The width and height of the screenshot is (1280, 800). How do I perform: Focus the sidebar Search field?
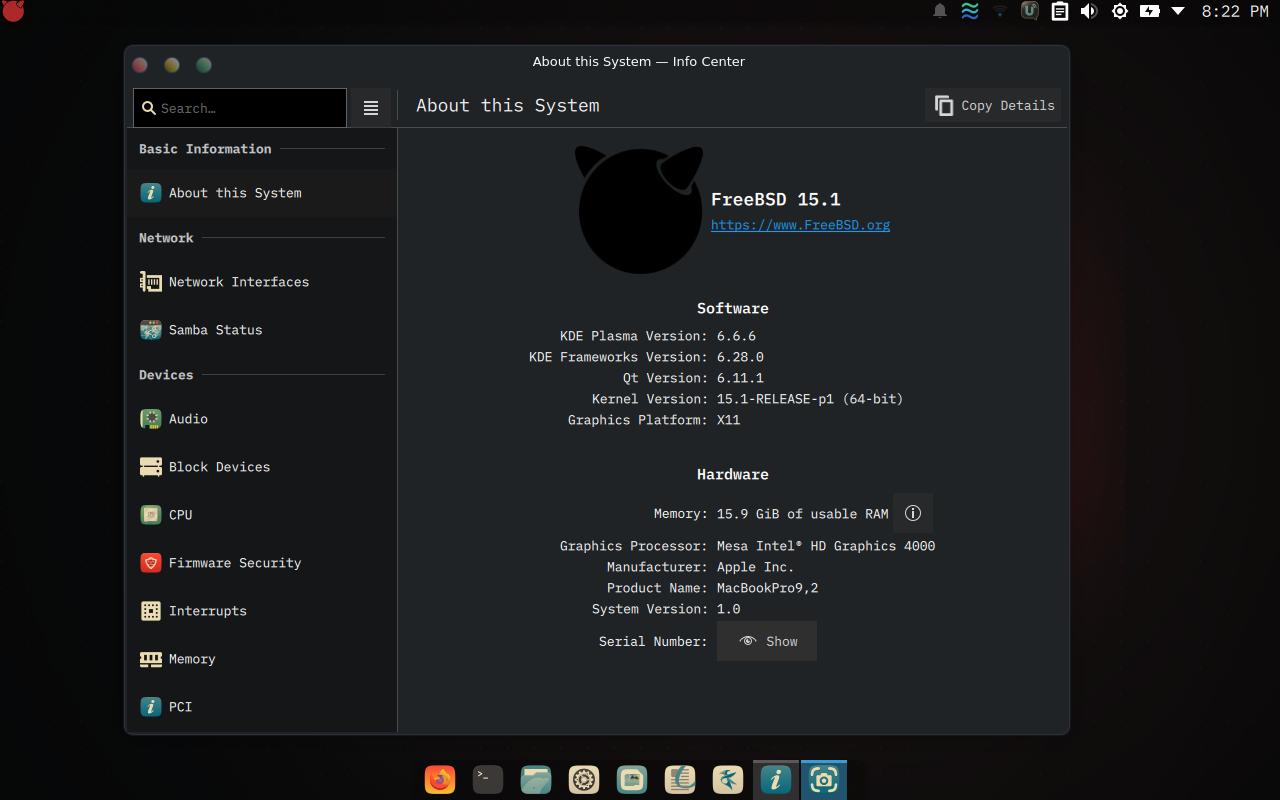pos(240,108)
